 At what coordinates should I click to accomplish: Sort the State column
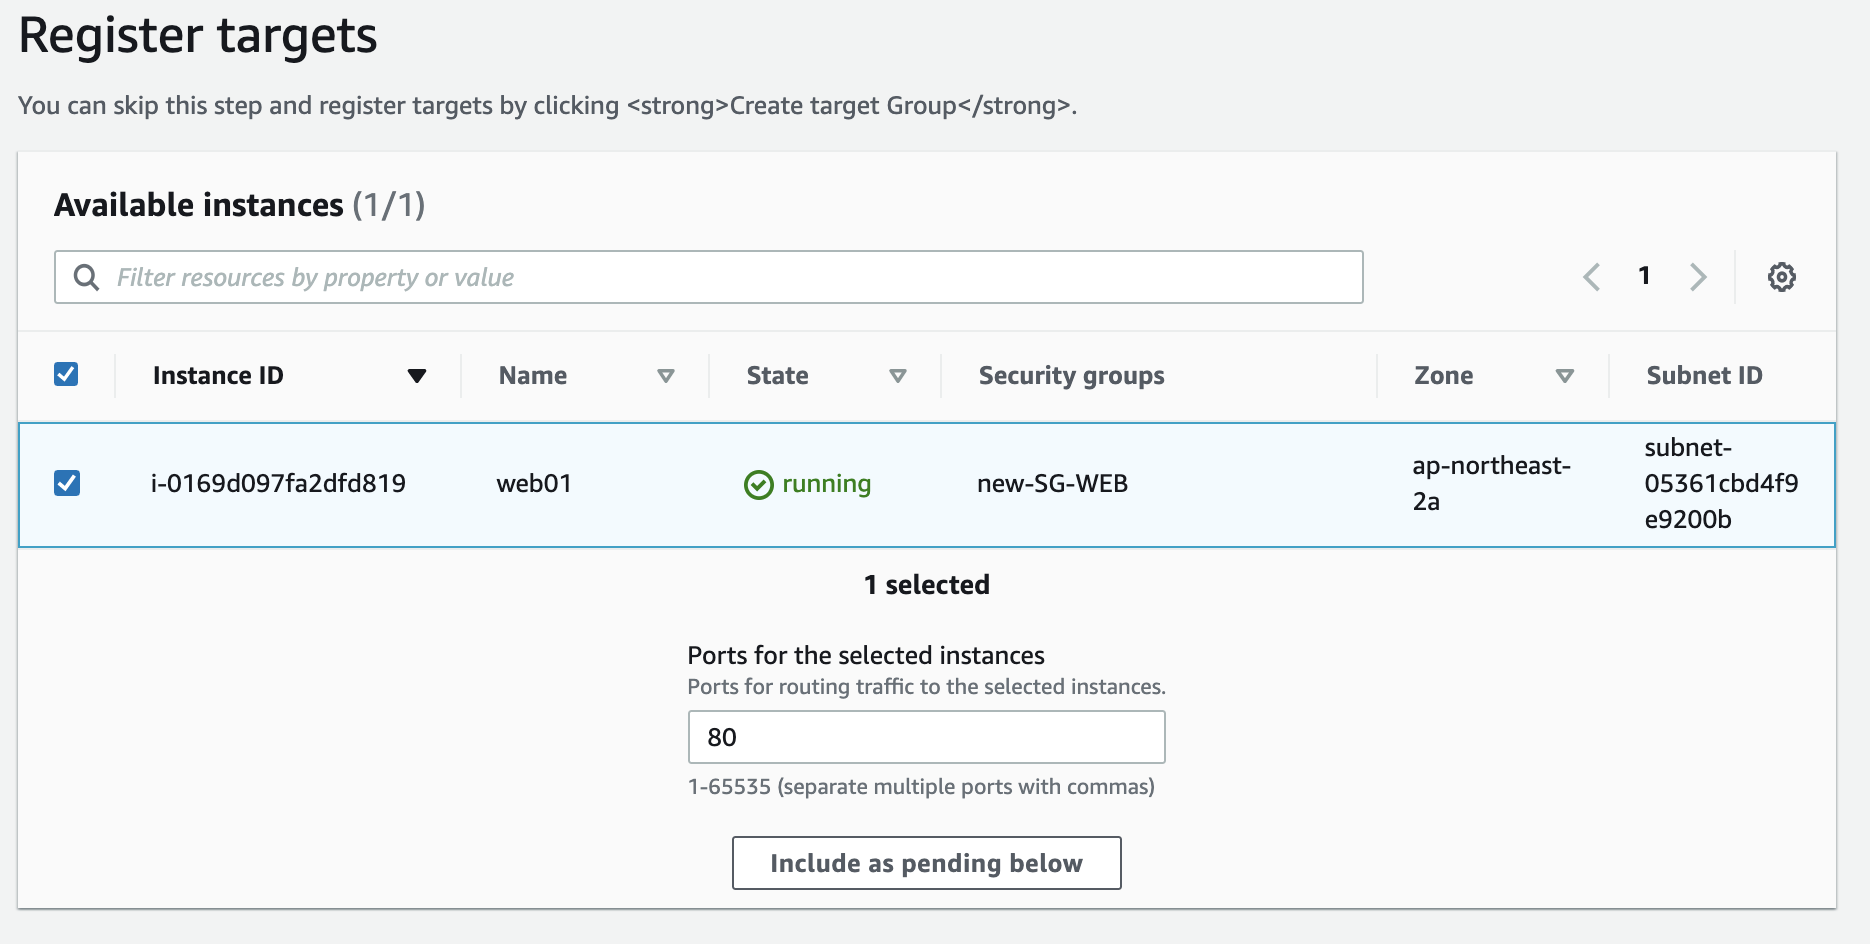pos(897,376)
